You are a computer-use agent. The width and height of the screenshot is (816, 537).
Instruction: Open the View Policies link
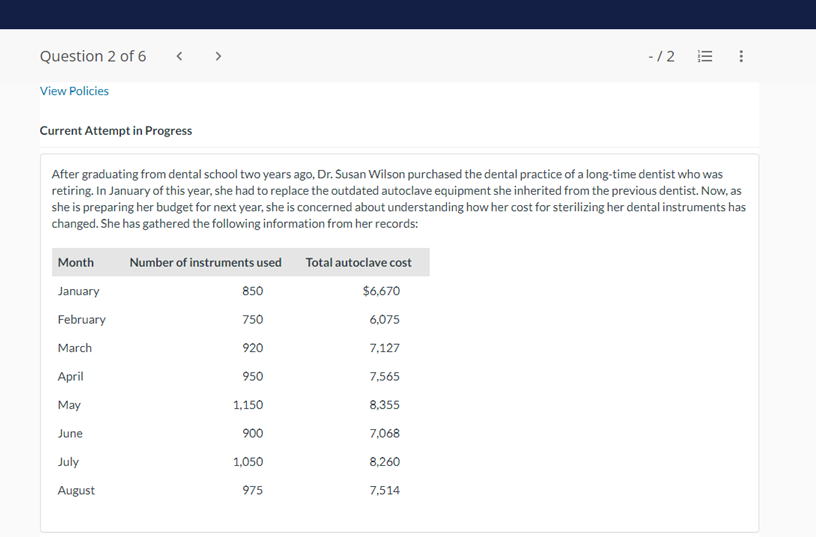tap(74, 91)
